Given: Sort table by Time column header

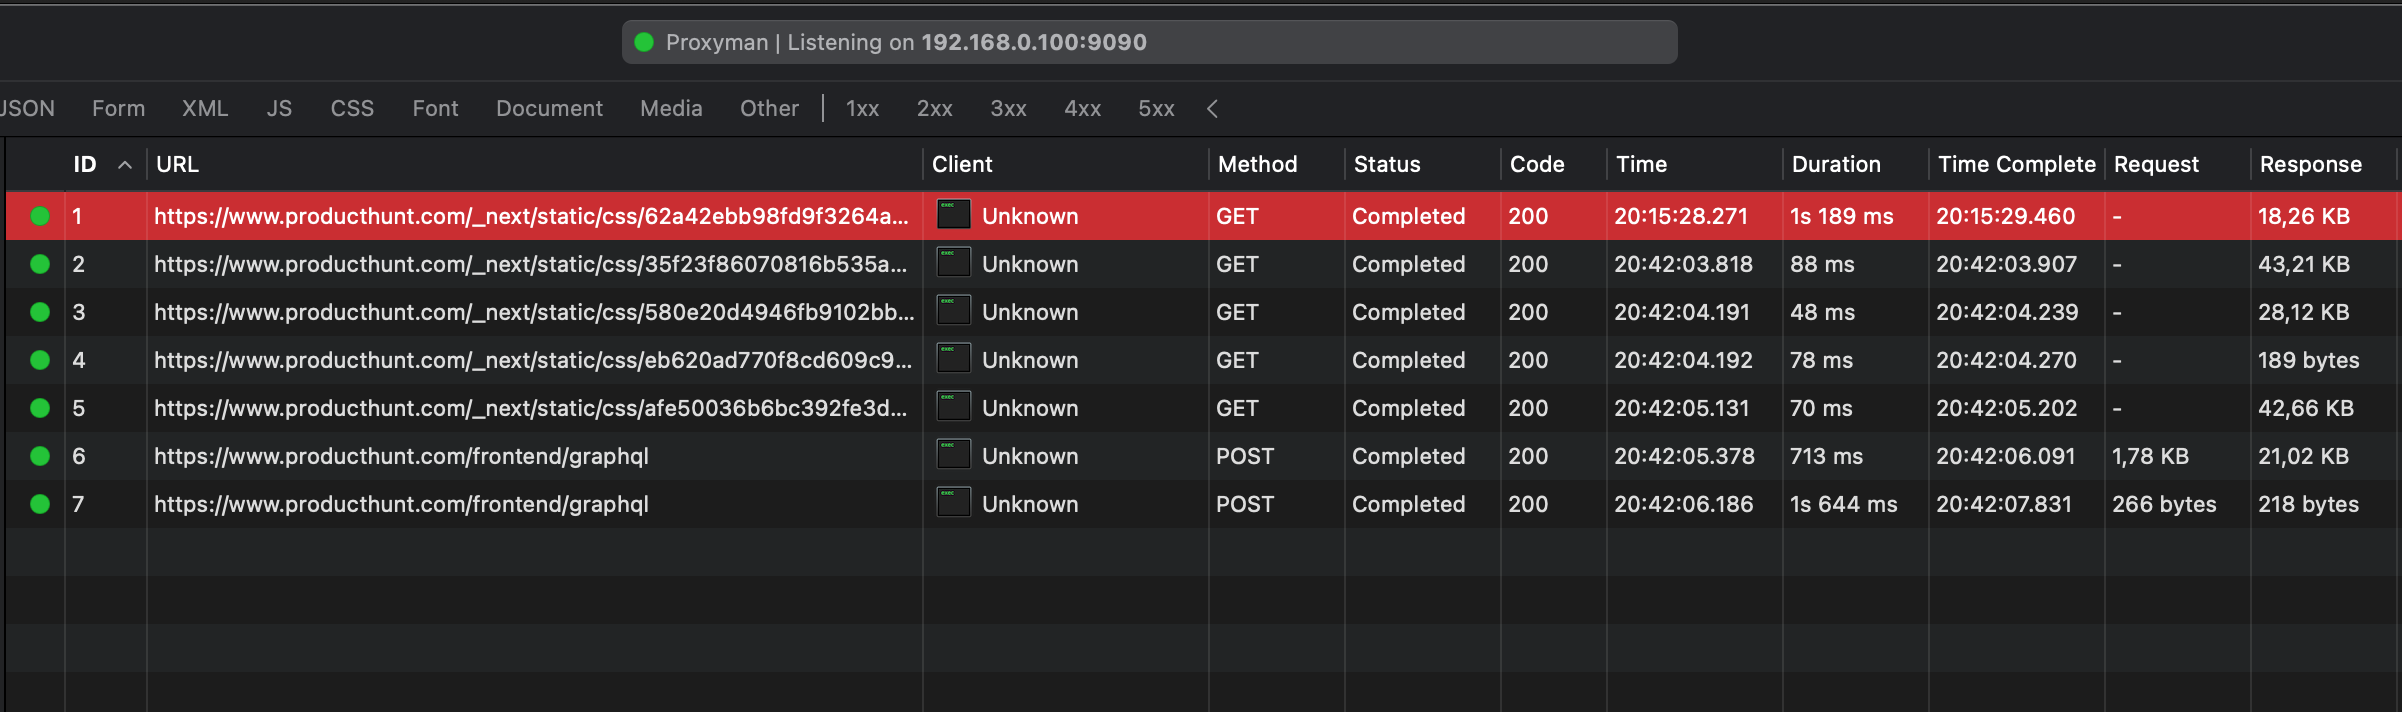Looking at the screenshot, I should pos(1641,164).
